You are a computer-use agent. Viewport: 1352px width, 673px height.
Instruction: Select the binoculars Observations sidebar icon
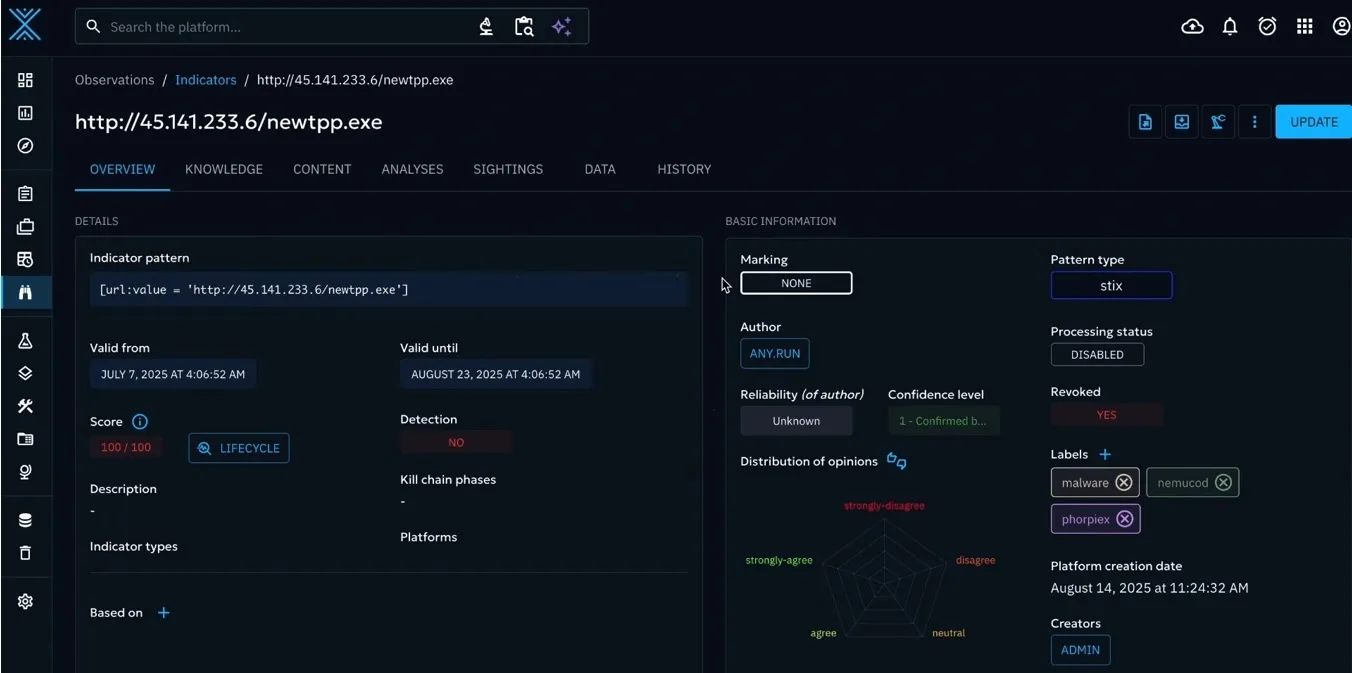tap(25, 293)
